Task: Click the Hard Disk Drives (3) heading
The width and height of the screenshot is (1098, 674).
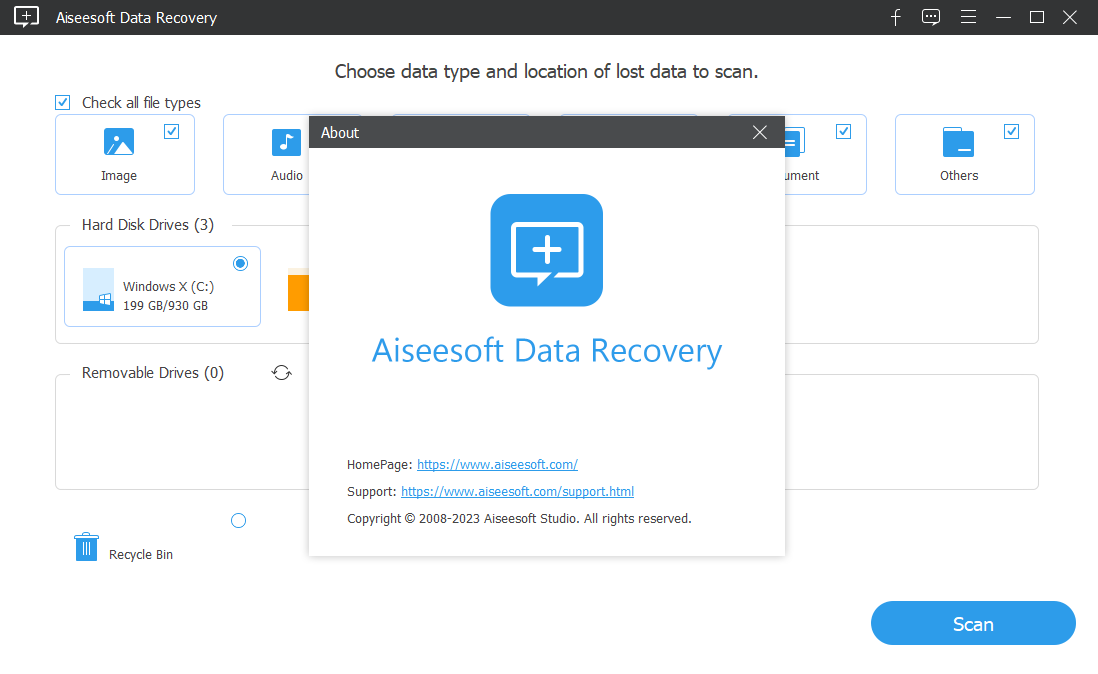Action: coord(148,225)
